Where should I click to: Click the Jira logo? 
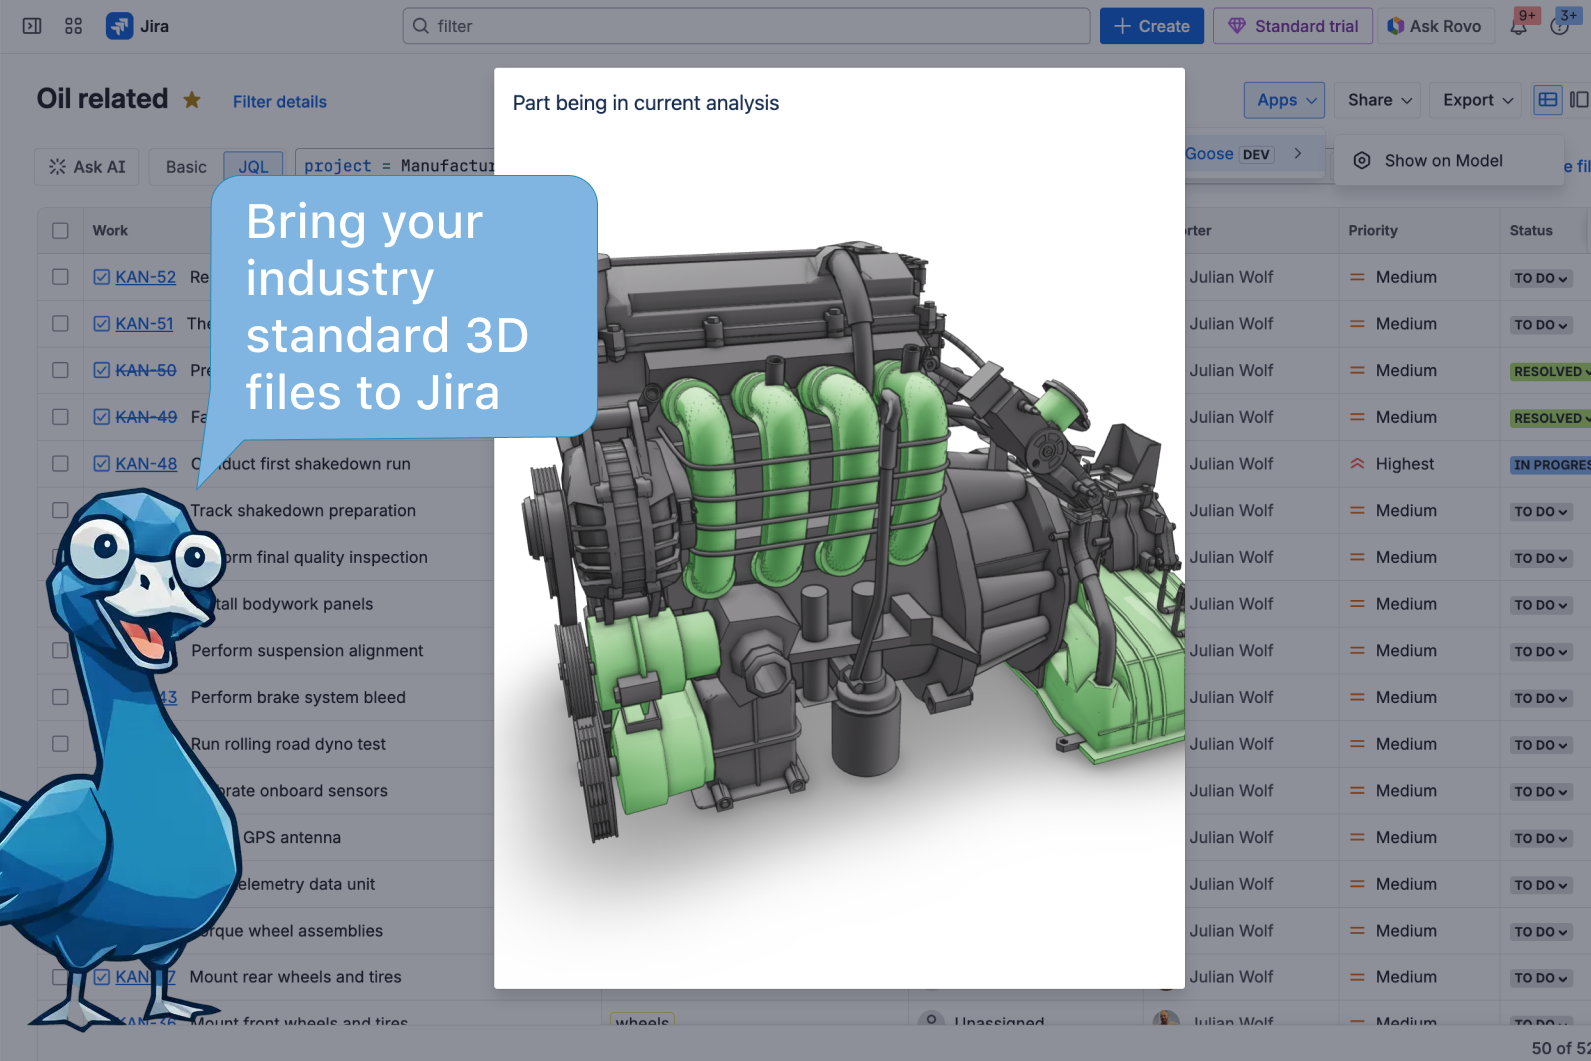tap(138, 26)
